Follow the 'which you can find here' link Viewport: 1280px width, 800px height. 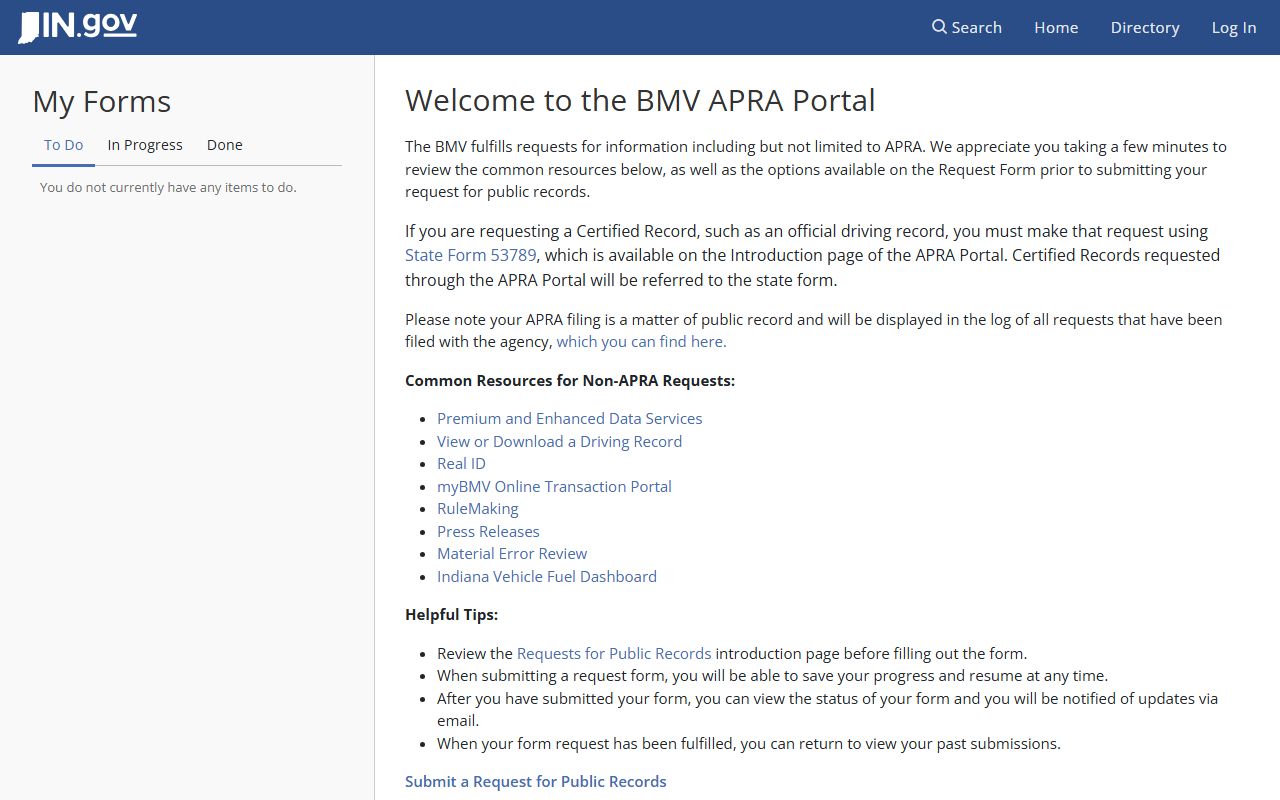click(641, 342)
